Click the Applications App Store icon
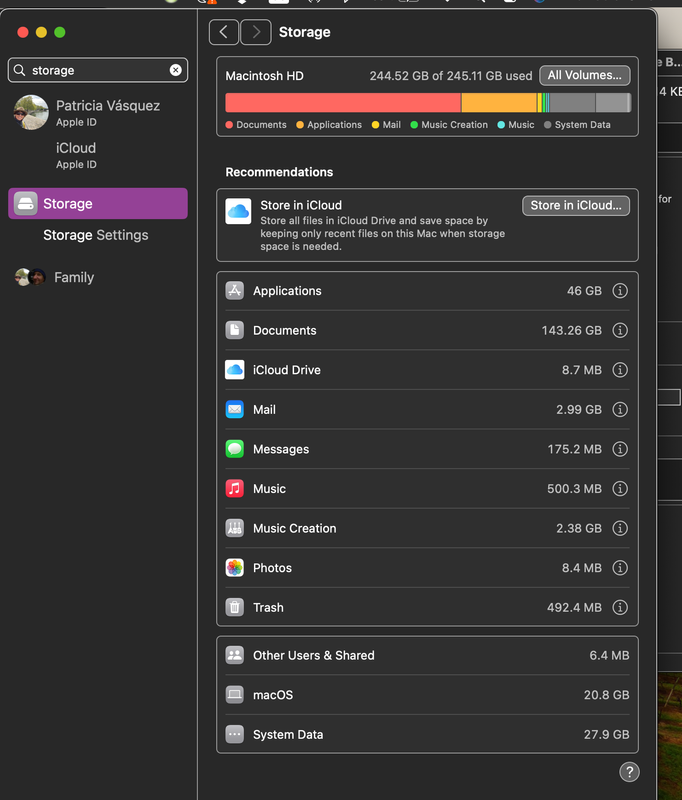 (x=235, y=291)
